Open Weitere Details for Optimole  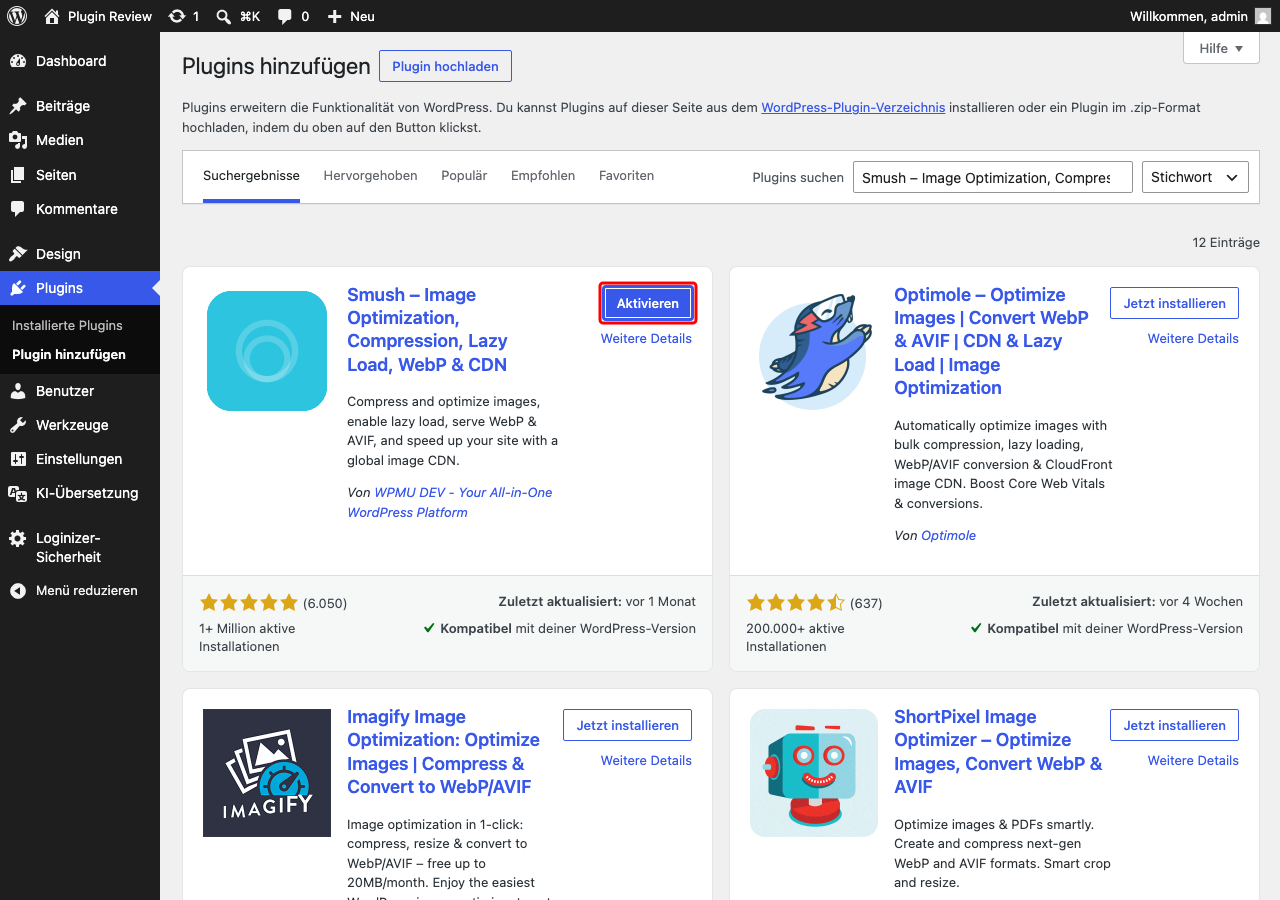[x=1193, y=339]
